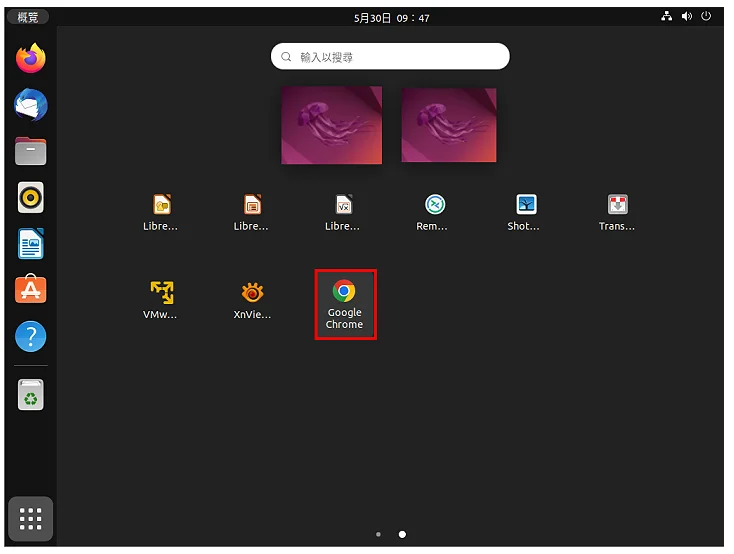734x554 pixels.
Task: Open the power menu icon
Action: pyautogui.click(x=706, y=16)
